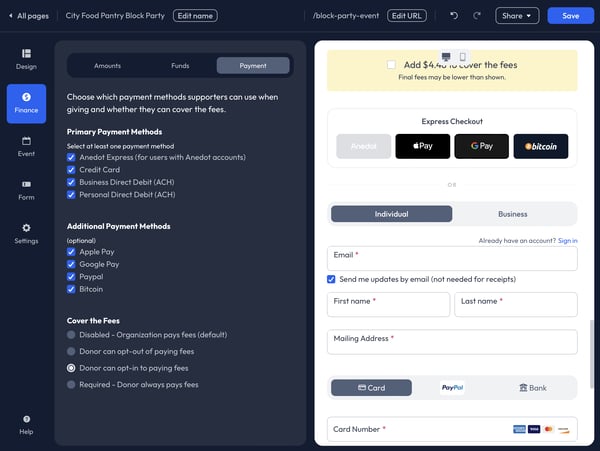Toggle Personal Direct Debit (ACH)
The image size is (600, 451).
pyautogui.click(x=71, y=195)
